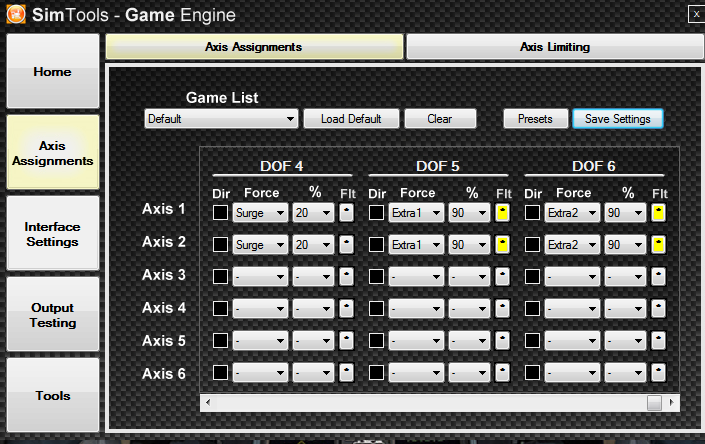Screen dimensions: 705x444
Task: Expand Surge force dropdown for Axis 2 DOF 4
Action: (260, 244)
